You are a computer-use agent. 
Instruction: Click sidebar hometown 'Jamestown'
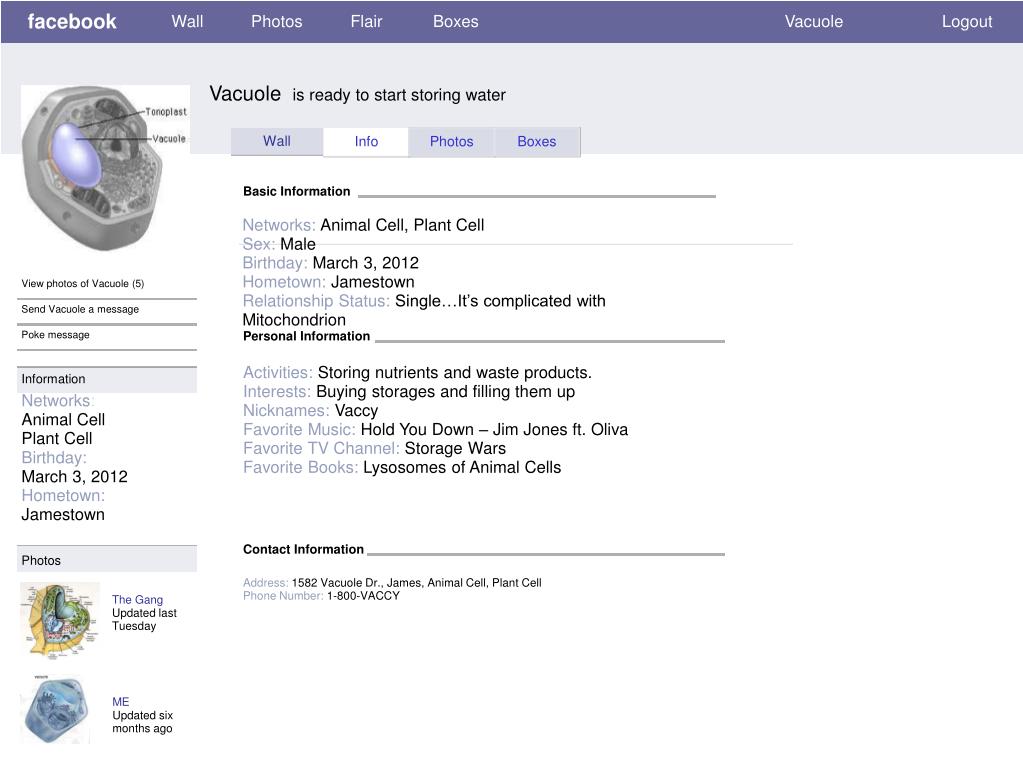(63, 514)
